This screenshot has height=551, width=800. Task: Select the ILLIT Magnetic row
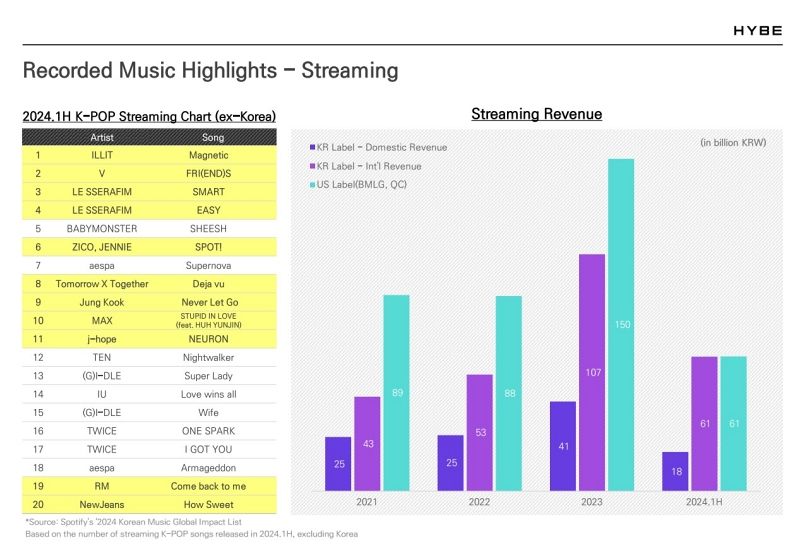[149, 155]
